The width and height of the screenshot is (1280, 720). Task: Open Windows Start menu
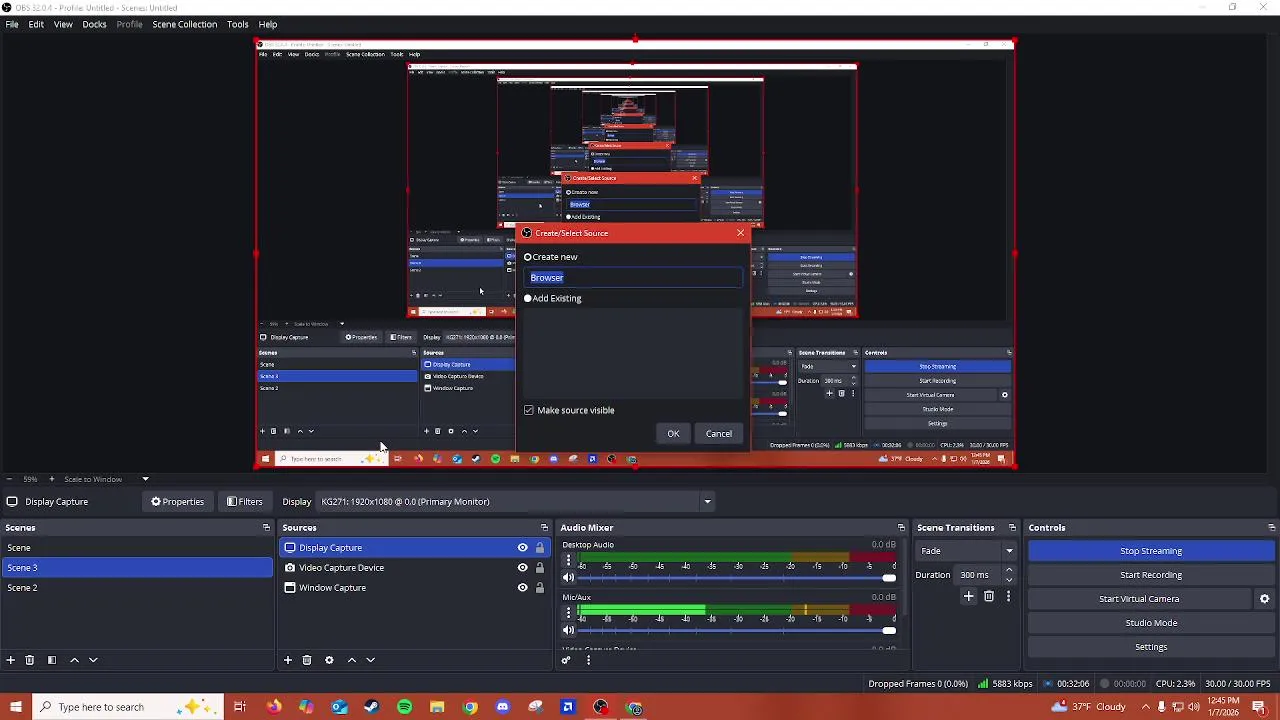coord(16,707)
